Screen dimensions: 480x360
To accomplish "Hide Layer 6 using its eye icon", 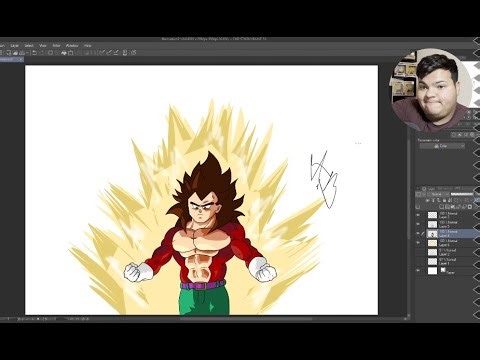I will click(418, 243).
